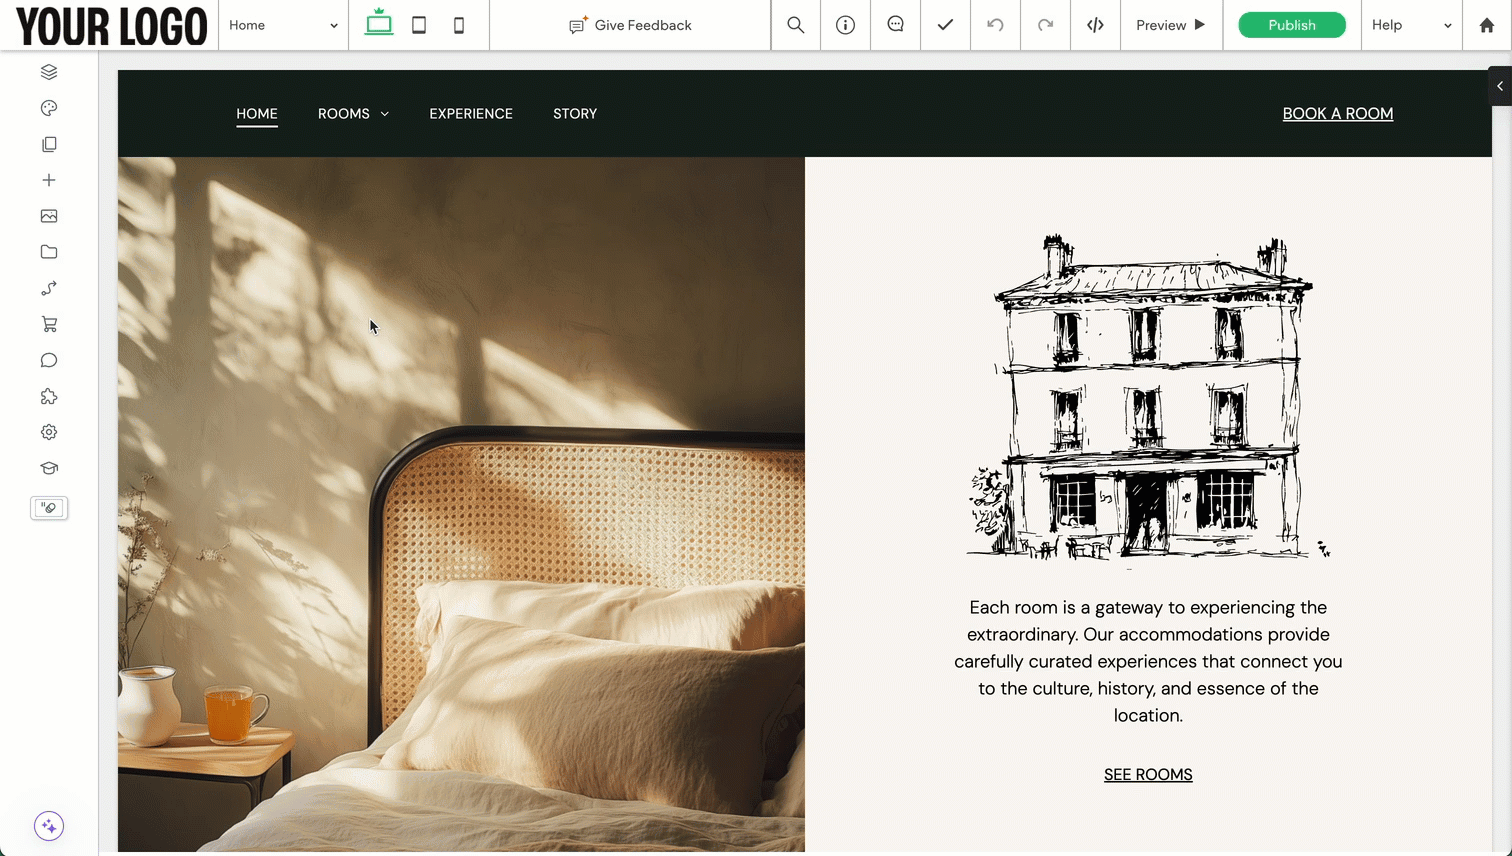Click the green Publish button
The width and height of the screenshot is (1512, 856).
(x=1291, y=25)
